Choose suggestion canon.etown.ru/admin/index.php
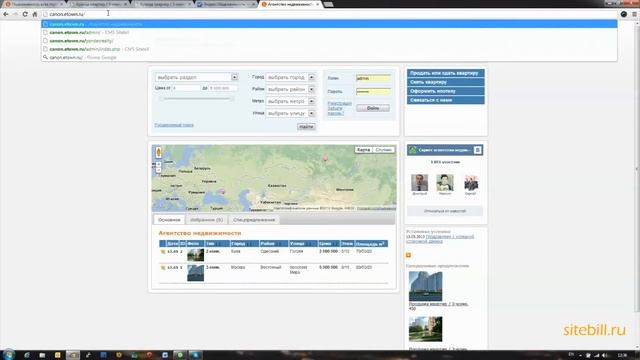This screenshot has width=640, height=360. tap(329, 49)
